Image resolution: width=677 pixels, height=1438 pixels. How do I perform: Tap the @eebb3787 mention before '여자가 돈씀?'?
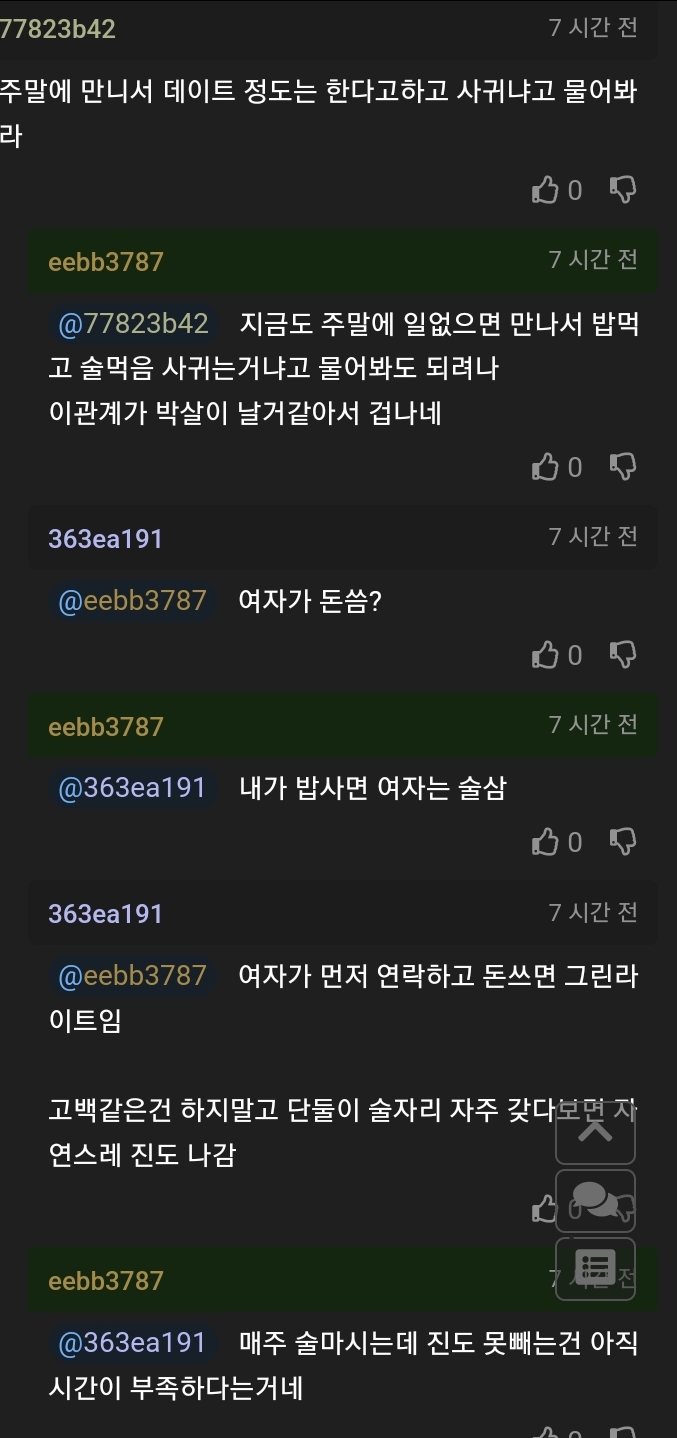(133, 601)
